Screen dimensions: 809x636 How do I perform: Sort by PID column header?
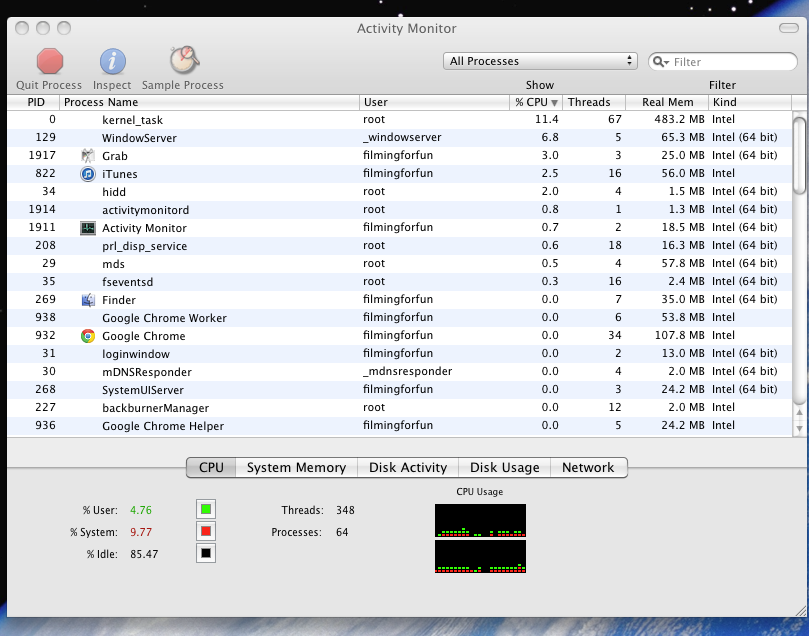(34, 102)
